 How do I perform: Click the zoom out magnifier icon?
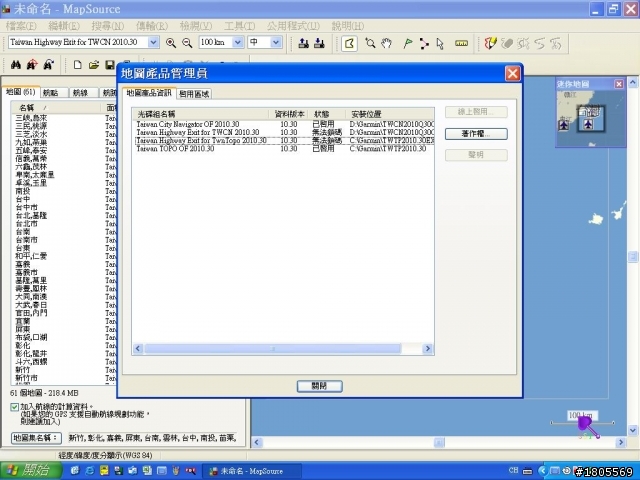point(187,43)
